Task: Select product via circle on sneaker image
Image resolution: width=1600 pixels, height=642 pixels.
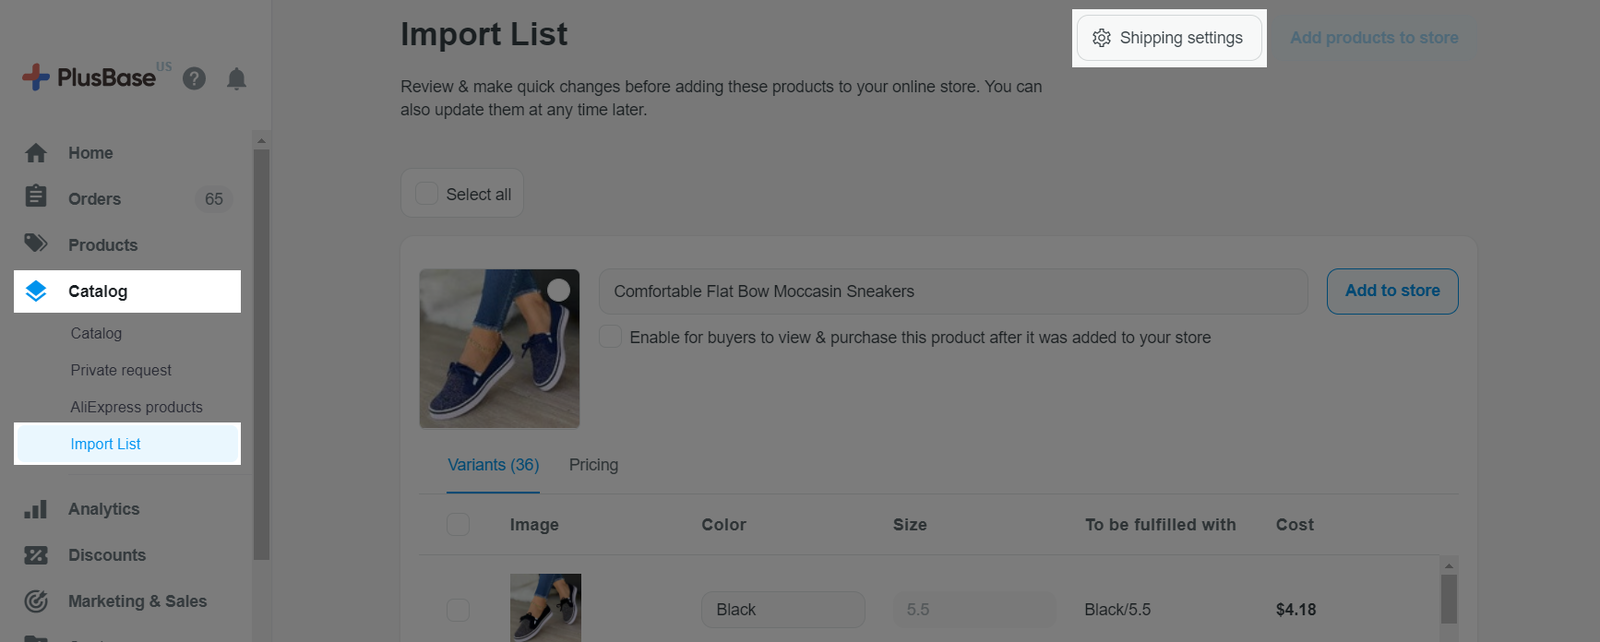Action: tap(559, 290)
